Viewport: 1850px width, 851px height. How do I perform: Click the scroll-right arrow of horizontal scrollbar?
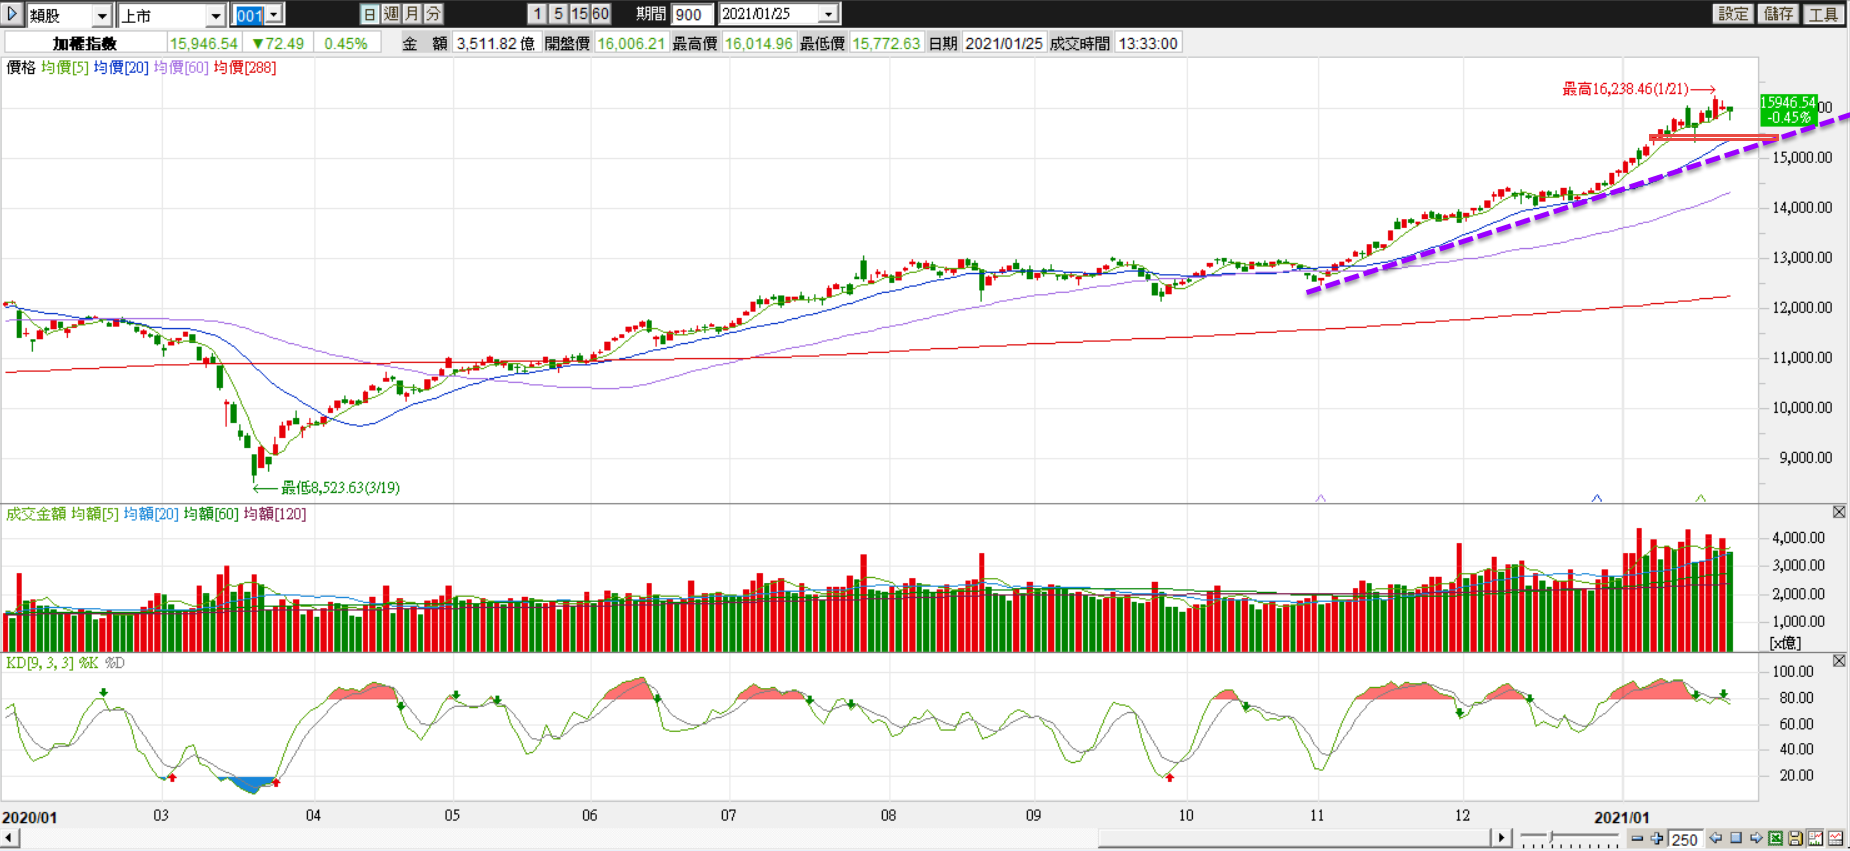point(1501,838)
